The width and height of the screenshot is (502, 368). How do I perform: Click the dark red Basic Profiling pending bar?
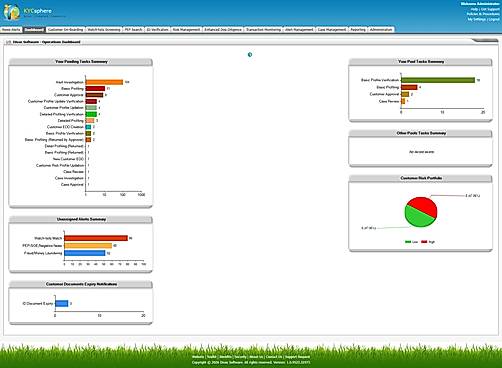point(95,89)
